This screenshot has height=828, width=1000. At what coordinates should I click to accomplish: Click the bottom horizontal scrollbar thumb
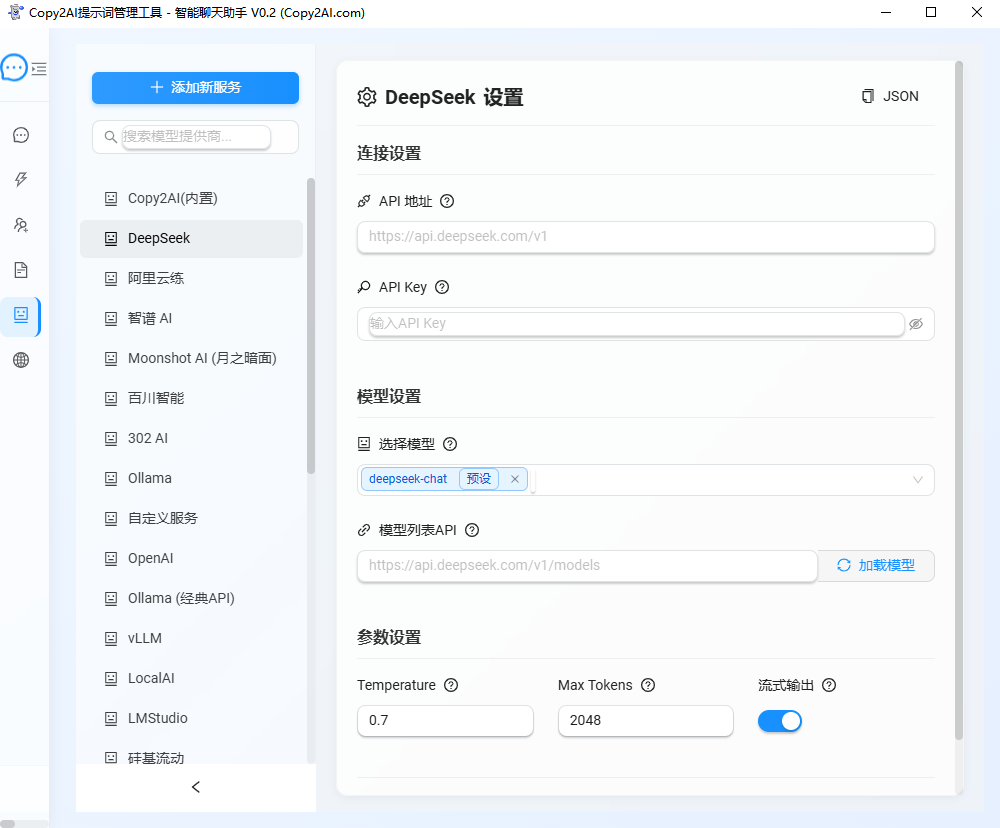tap(8, 824)
